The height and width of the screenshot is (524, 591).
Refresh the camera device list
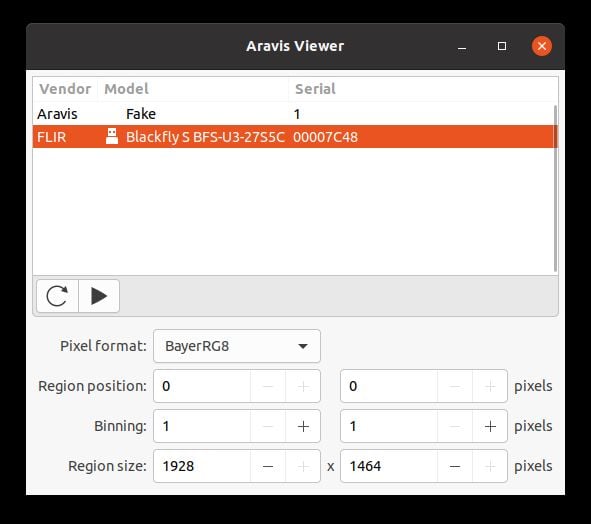tap(57, 296)
